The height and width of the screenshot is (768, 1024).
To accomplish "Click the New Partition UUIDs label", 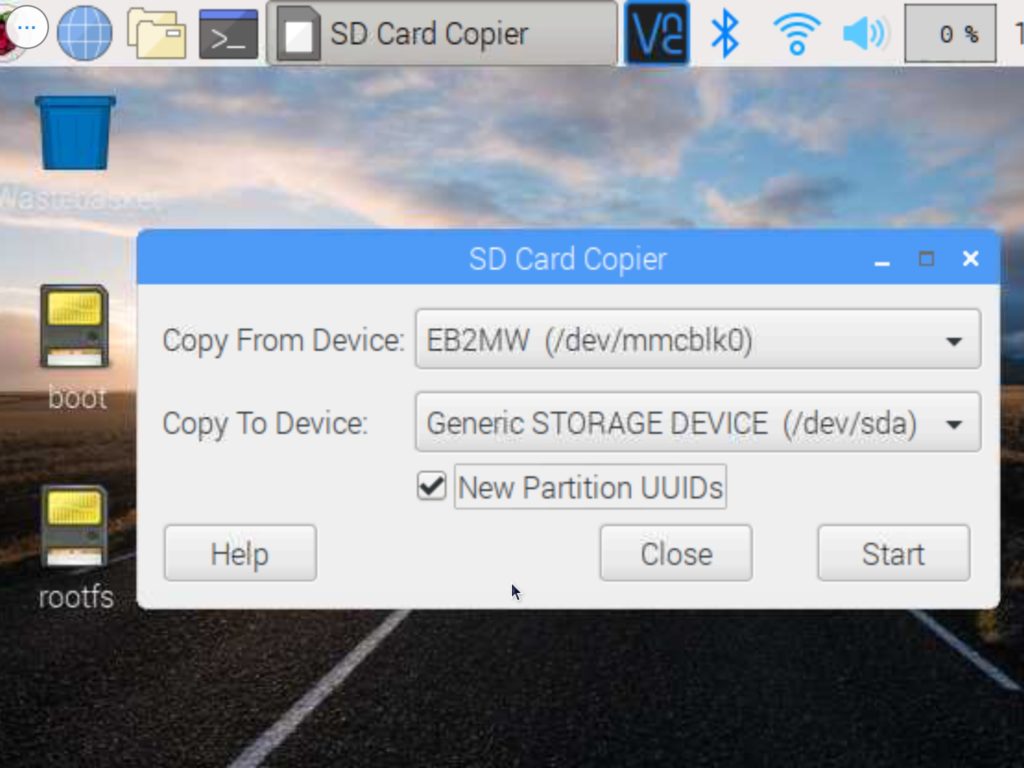I will pyautogui.click(x=590, y=487).
